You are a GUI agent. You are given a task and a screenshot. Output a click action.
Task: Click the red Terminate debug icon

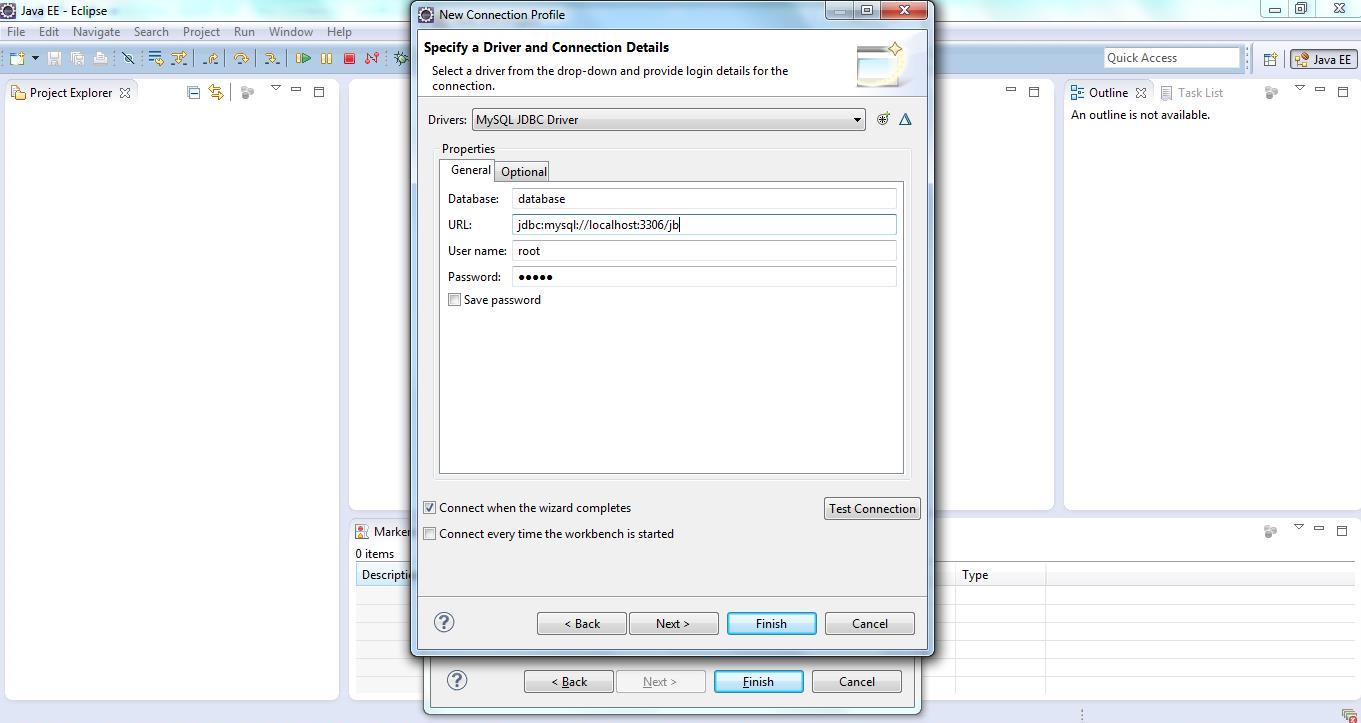[349, 58]
